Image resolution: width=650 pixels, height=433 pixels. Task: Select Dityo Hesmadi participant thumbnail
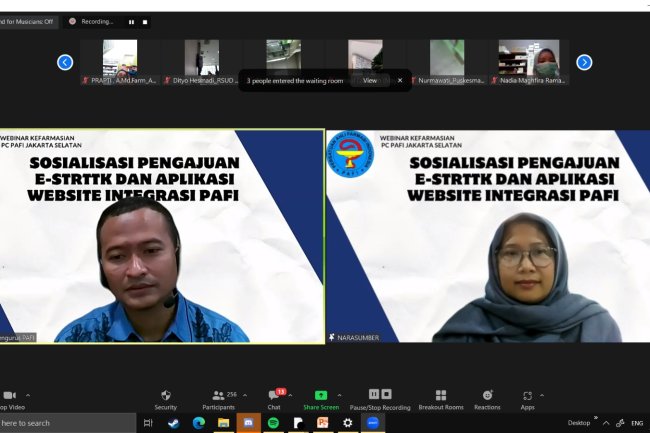tap(202, 62)
